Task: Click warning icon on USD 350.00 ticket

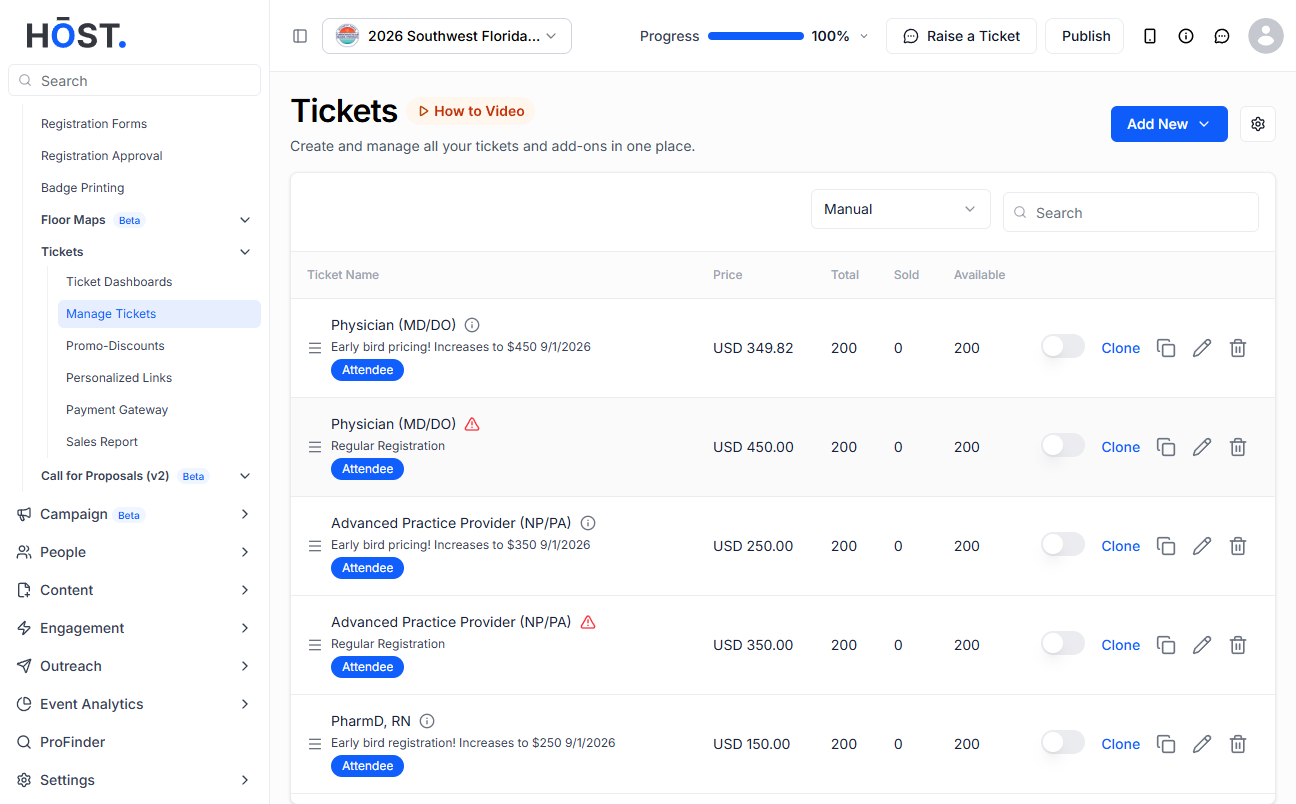Action: tap(588, 622)
